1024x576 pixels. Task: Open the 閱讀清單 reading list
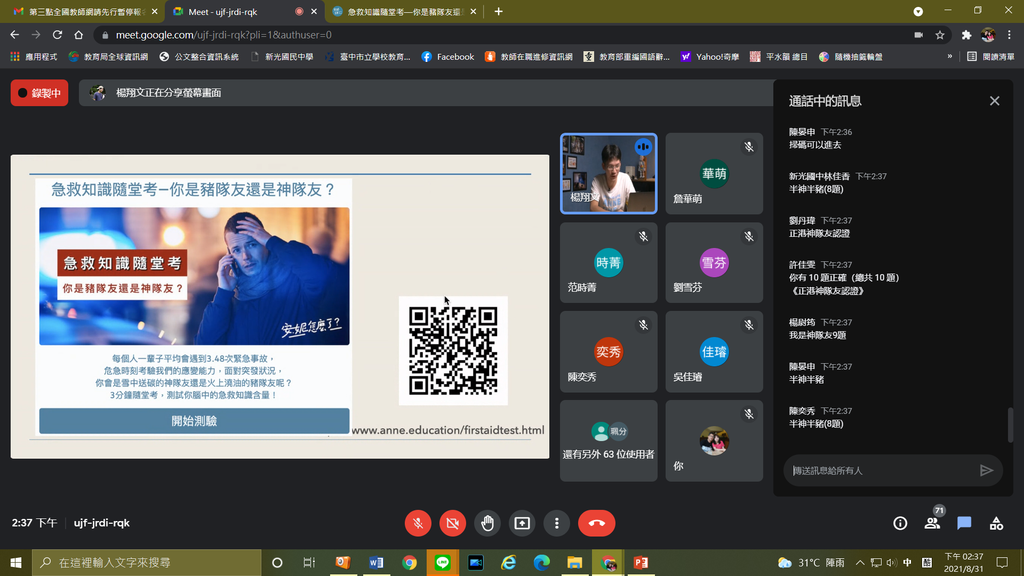click(991, 57)
